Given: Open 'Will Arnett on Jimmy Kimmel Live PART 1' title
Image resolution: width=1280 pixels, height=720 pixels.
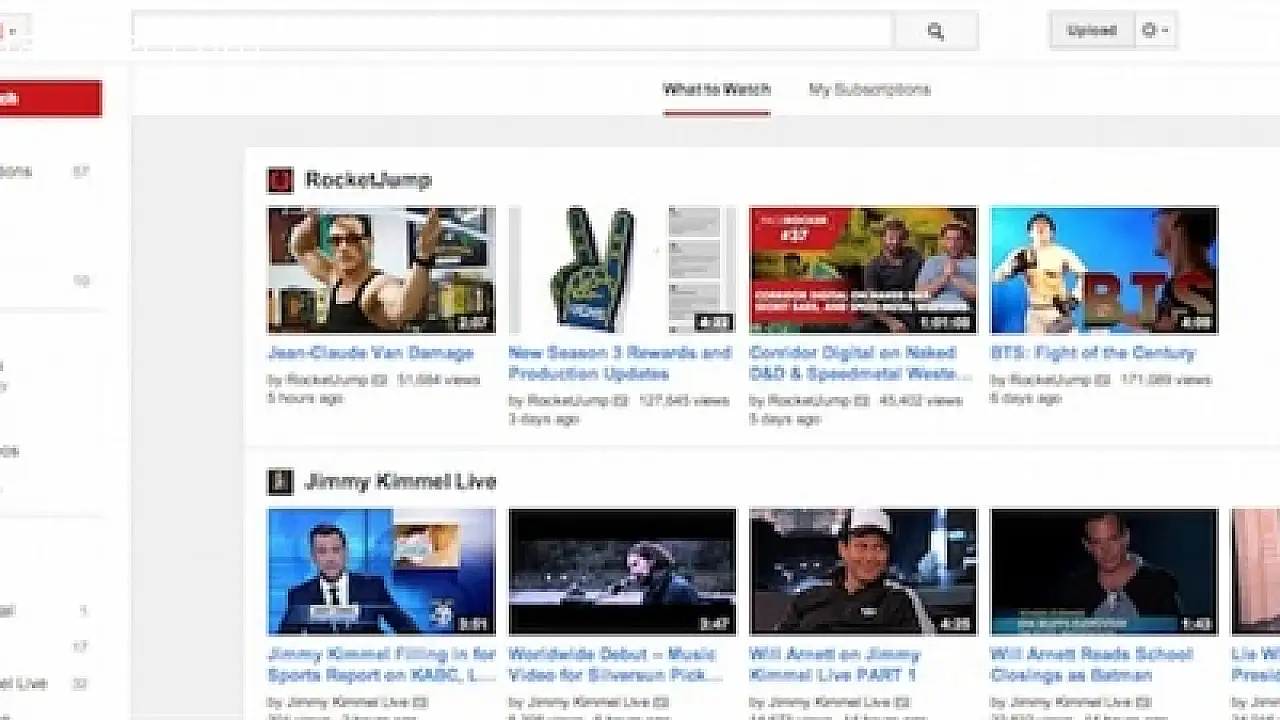Looking at the screenshot, I should click(x=835, y=665).
